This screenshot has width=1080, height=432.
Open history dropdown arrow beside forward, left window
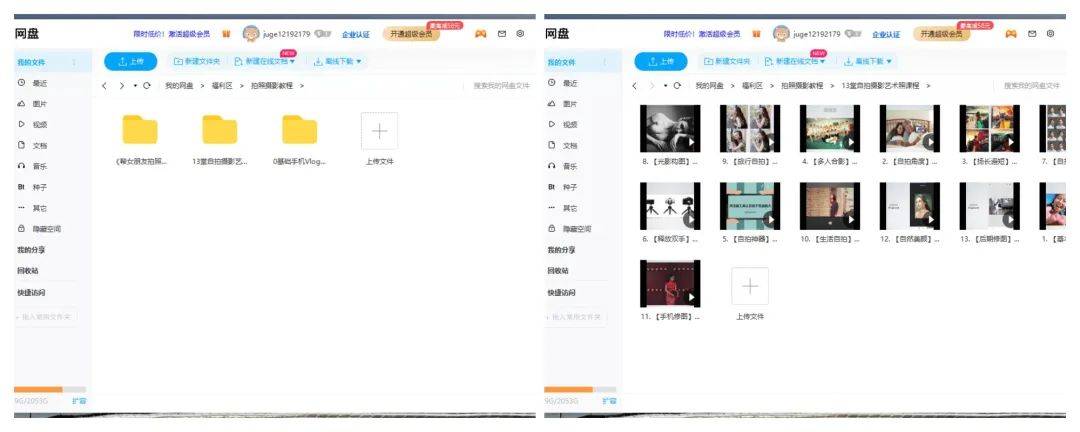coord(135,86)
